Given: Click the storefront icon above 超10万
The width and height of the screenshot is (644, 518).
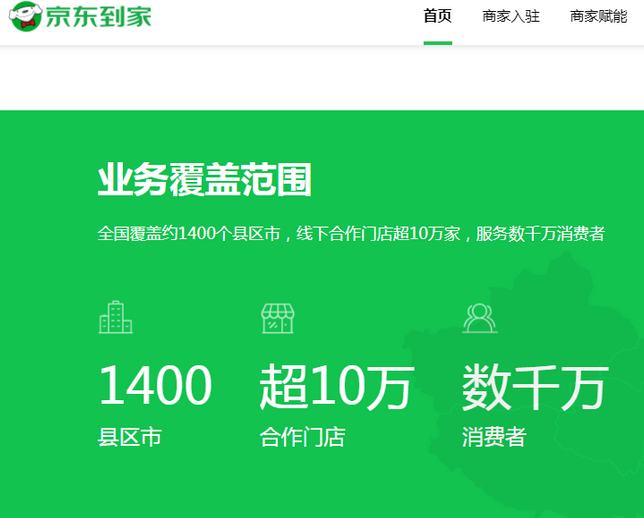Looking at the screenshot, I should pos(278,318).
